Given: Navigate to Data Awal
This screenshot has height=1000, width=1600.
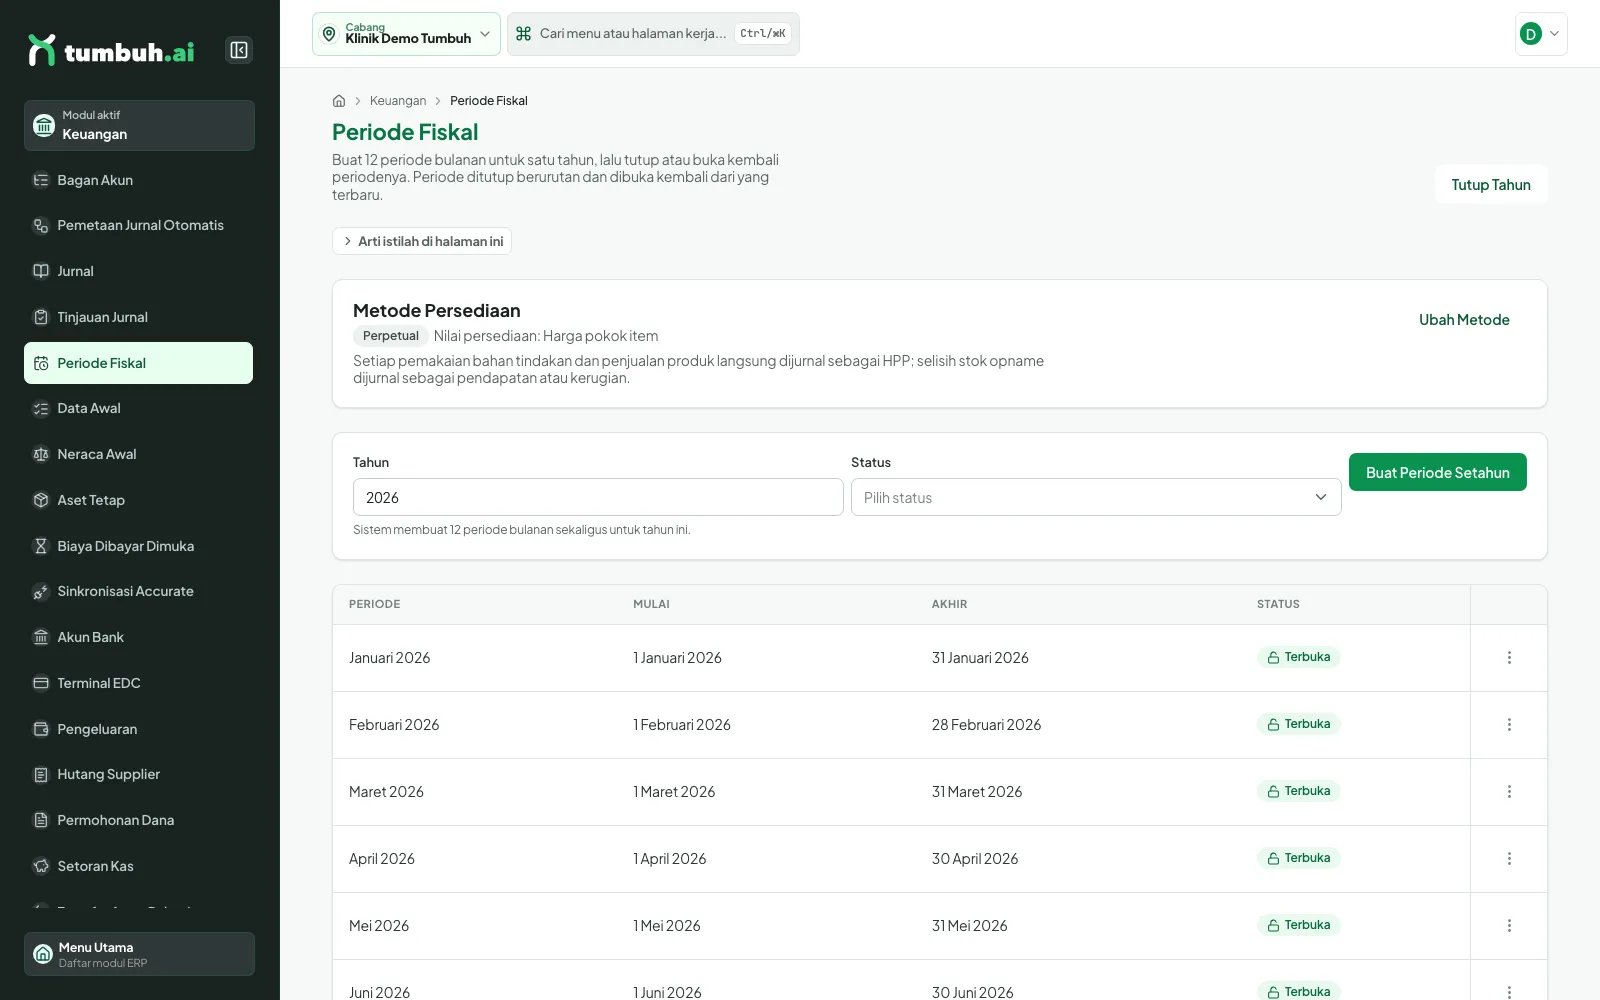Looking at the screenshot, I should (x=139, y=408).
